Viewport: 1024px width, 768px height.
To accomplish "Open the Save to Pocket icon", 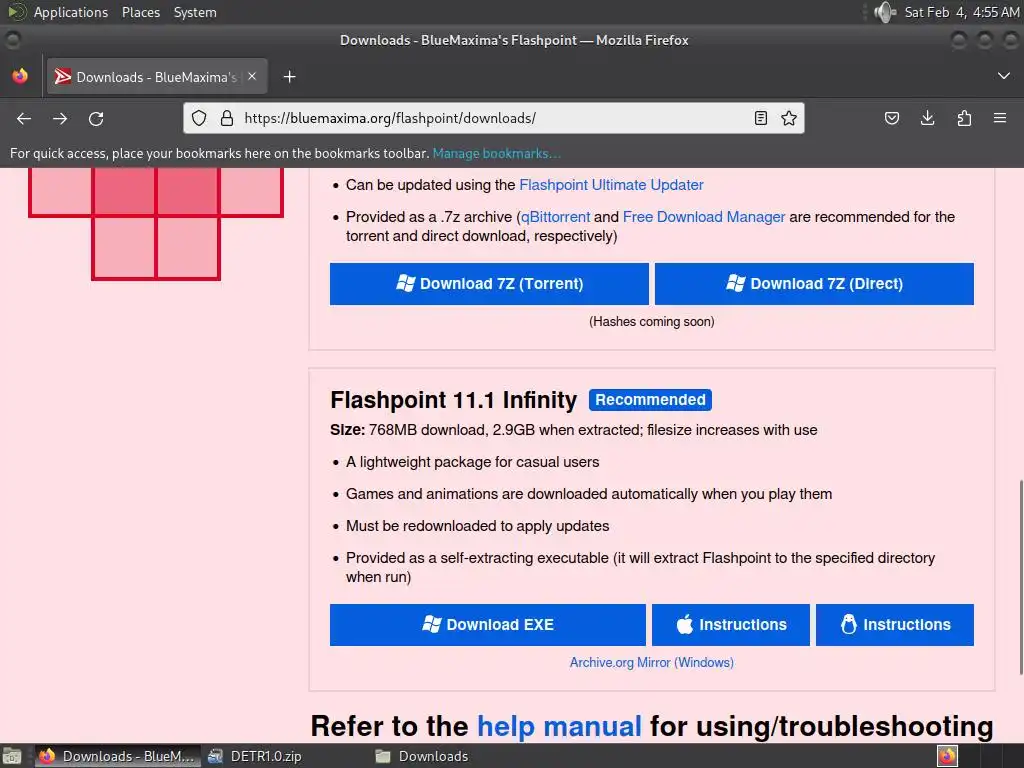I will [x=891, y=118].
